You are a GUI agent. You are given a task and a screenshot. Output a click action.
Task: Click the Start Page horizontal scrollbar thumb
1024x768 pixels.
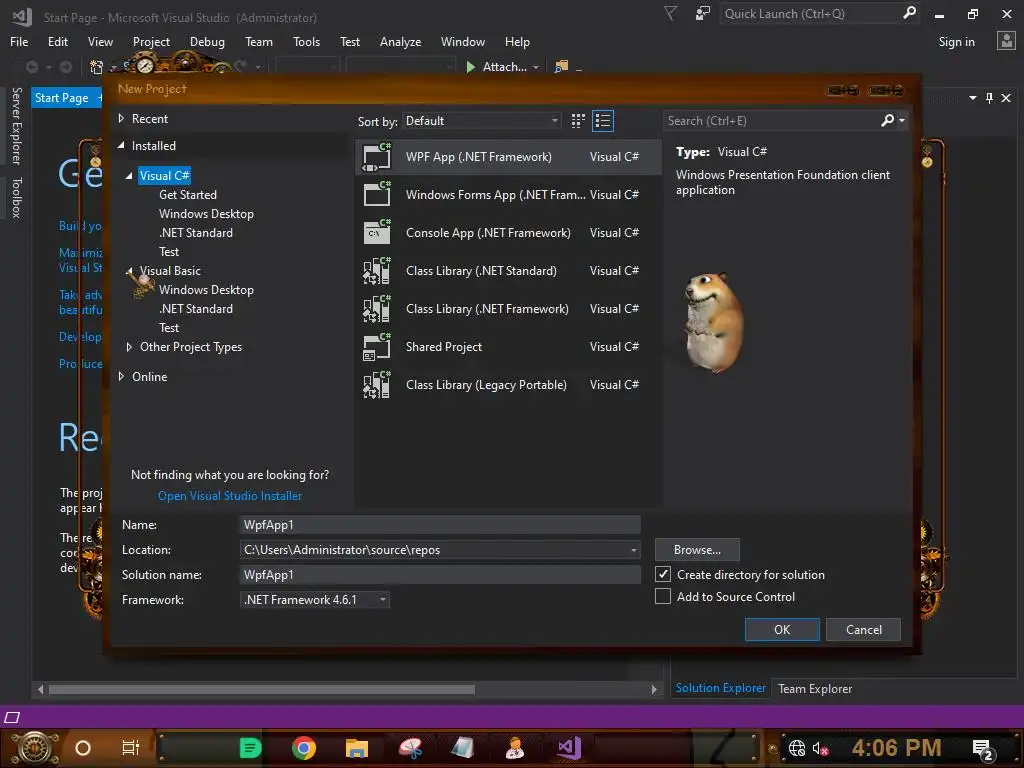tap(261, 690)
